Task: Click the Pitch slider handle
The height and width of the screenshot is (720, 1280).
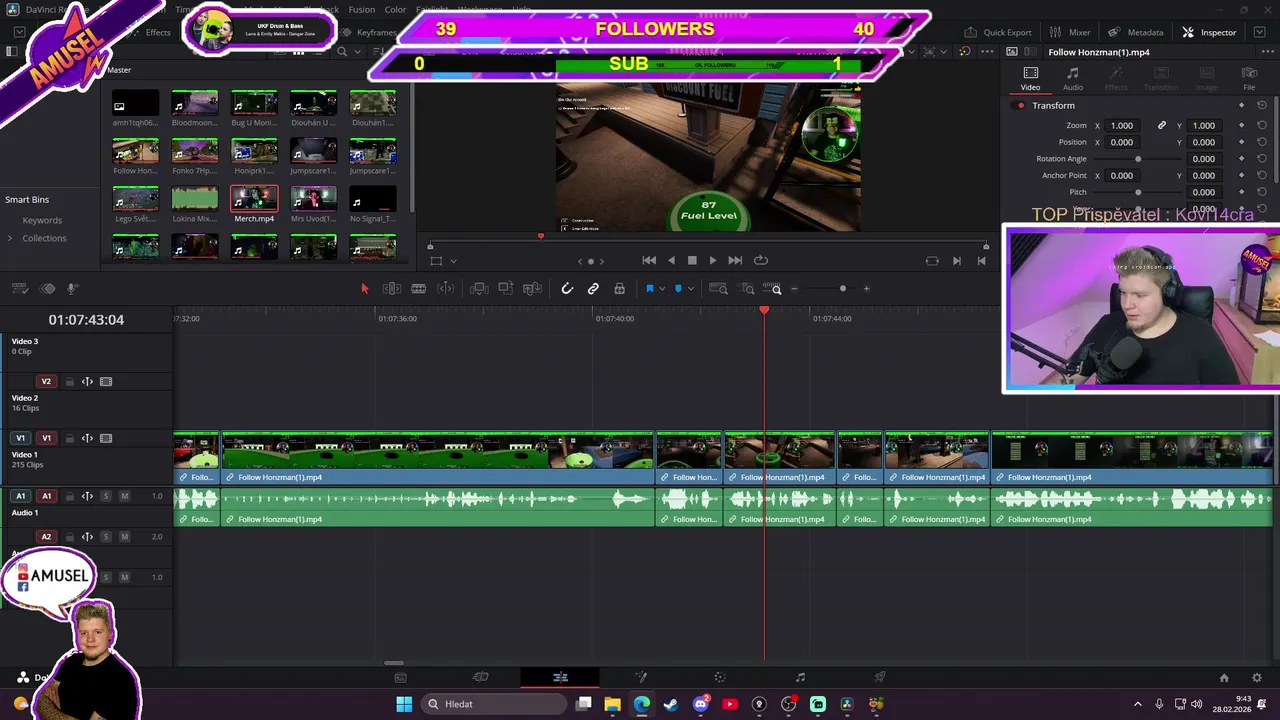Action: coord(1138,192)
